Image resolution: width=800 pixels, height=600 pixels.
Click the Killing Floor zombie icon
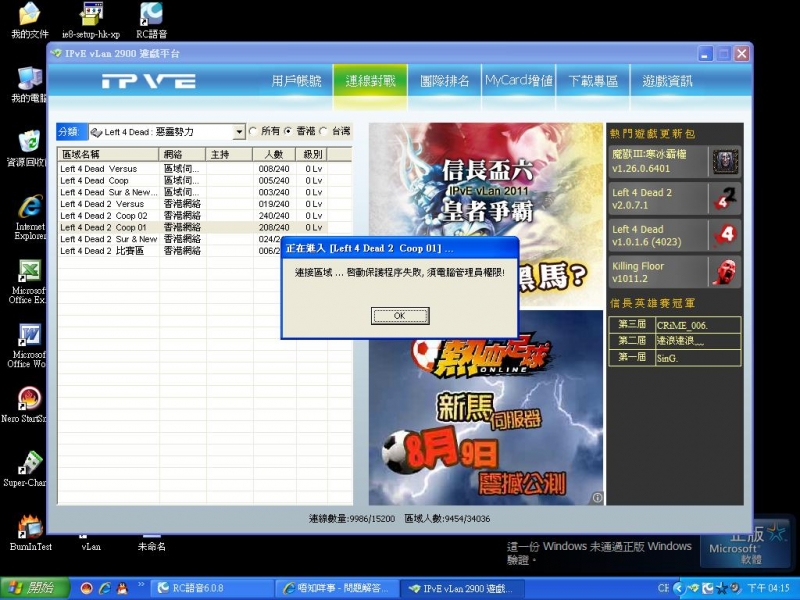coord(728,272)
